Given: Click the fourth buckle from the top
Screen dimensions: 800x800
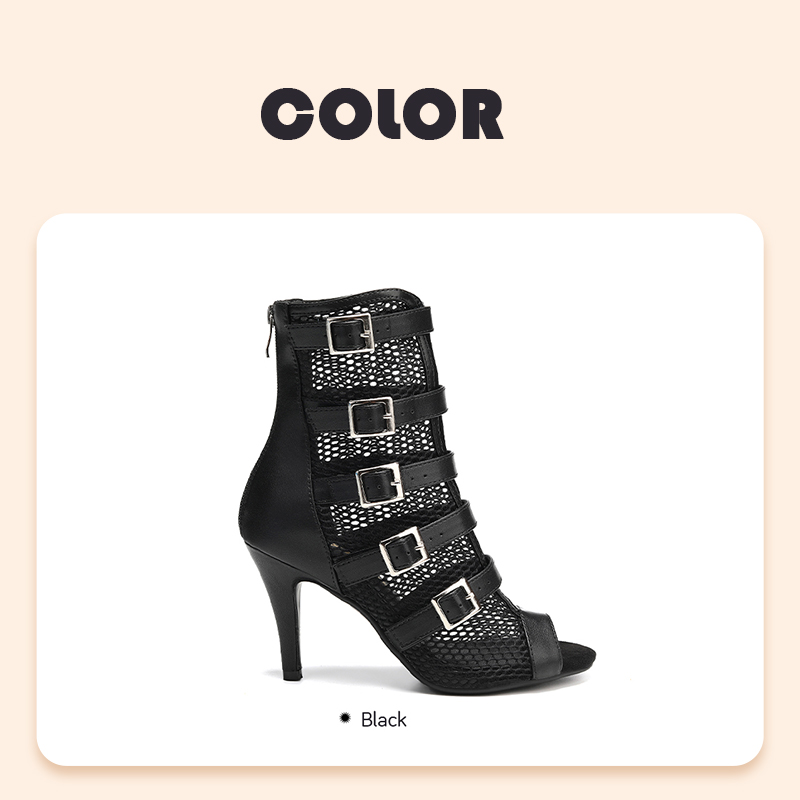Looking at the screenshot, I should tap(403, 551).
